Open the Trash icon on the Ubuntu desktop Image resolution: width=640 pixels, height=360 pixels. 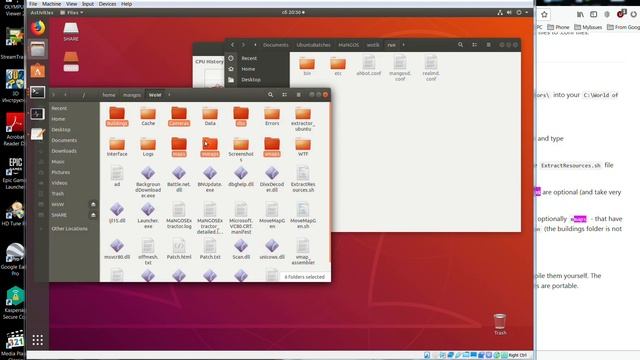500,324
